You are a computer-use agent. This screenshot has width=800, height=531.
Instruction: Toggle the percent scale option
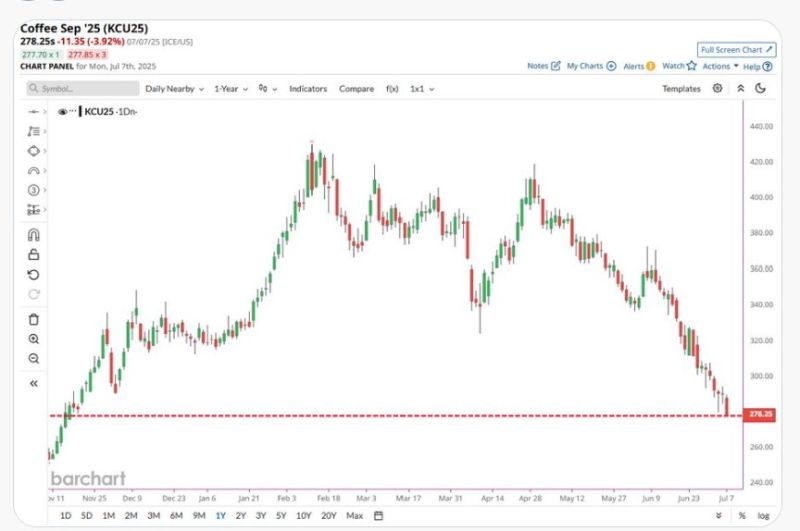[x=742, y=516]
